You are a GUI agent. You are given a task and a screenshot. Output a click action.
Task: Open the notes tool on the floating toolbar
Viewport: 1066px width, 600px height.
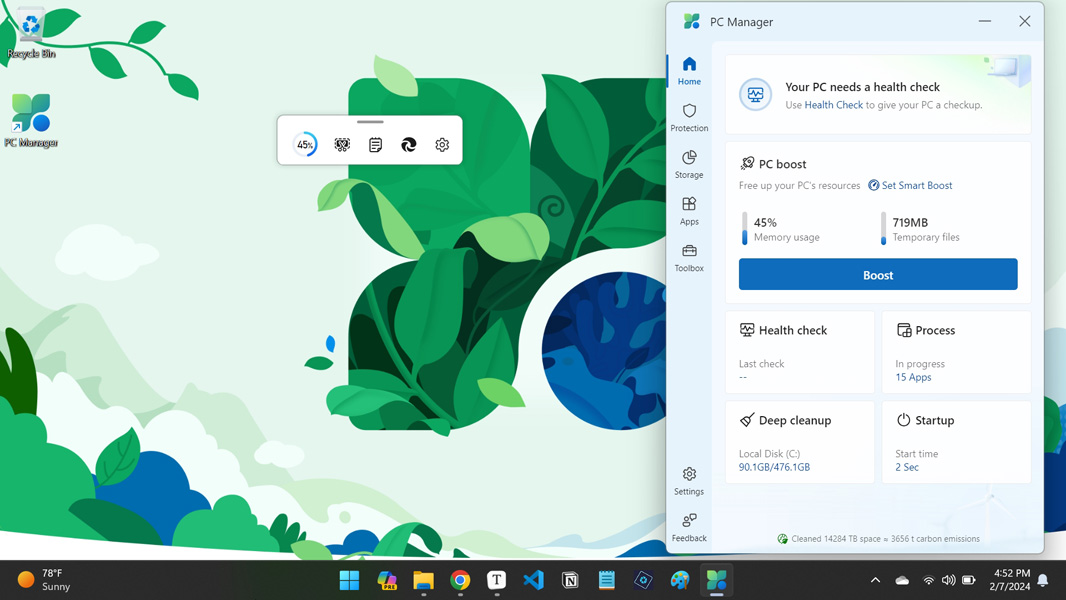[375, 144]
